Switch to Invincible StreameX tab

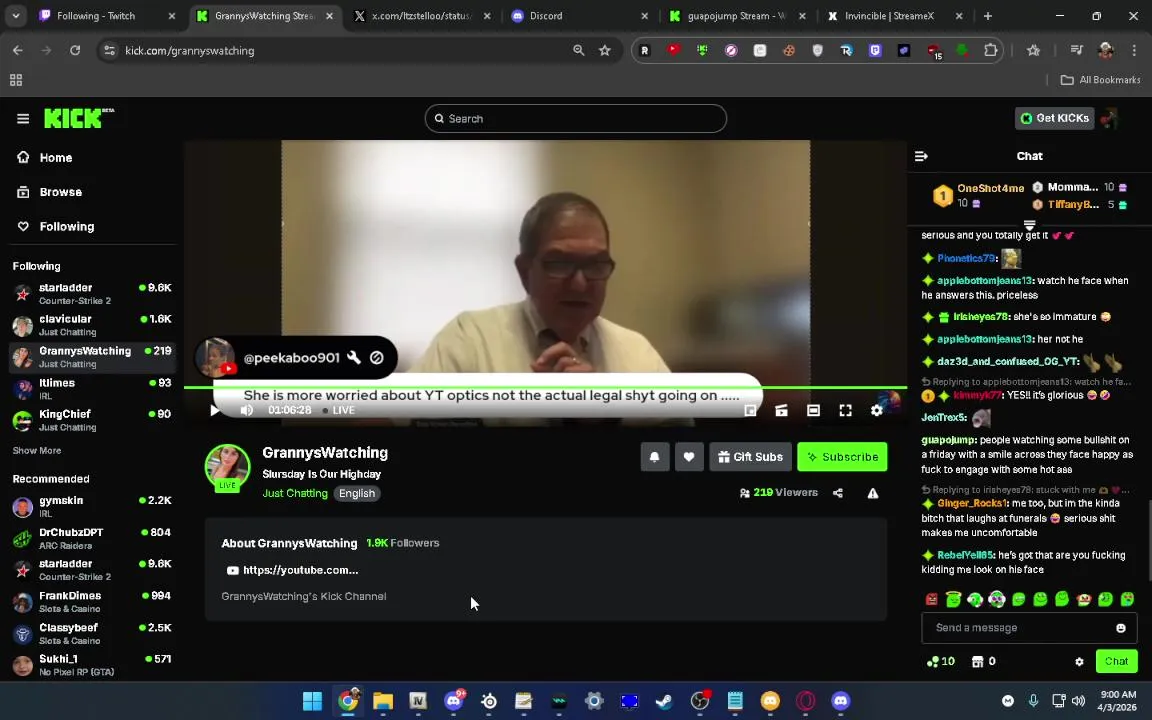coord(894,15)
